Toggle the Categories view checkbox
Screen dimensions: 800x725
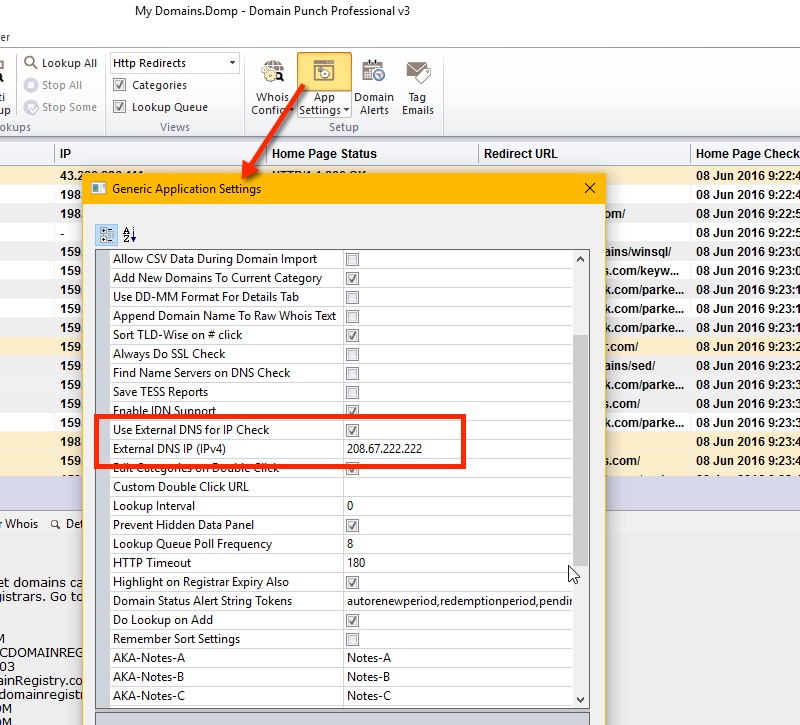coord(119,85)
